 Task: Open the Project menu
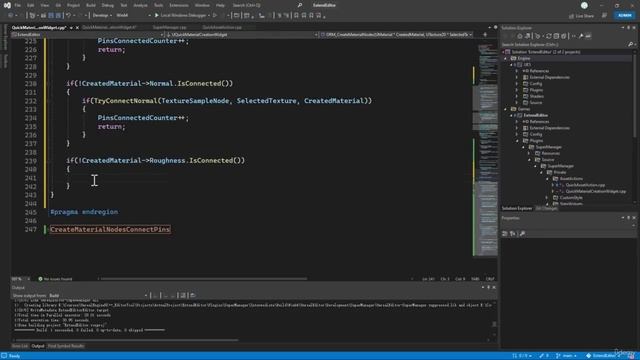[73, 5]
